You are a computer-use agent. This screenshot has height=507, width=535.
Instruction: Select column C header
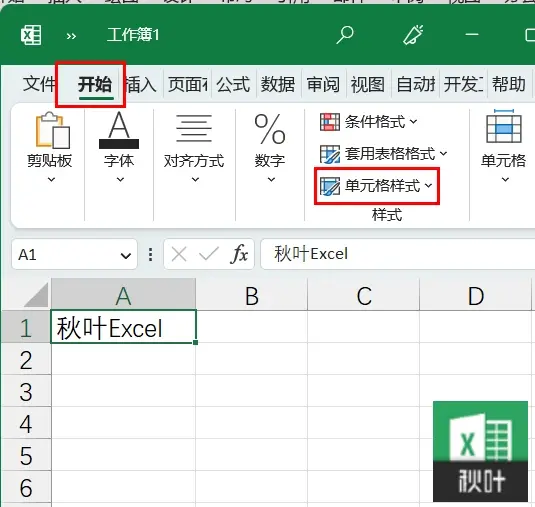364,295
